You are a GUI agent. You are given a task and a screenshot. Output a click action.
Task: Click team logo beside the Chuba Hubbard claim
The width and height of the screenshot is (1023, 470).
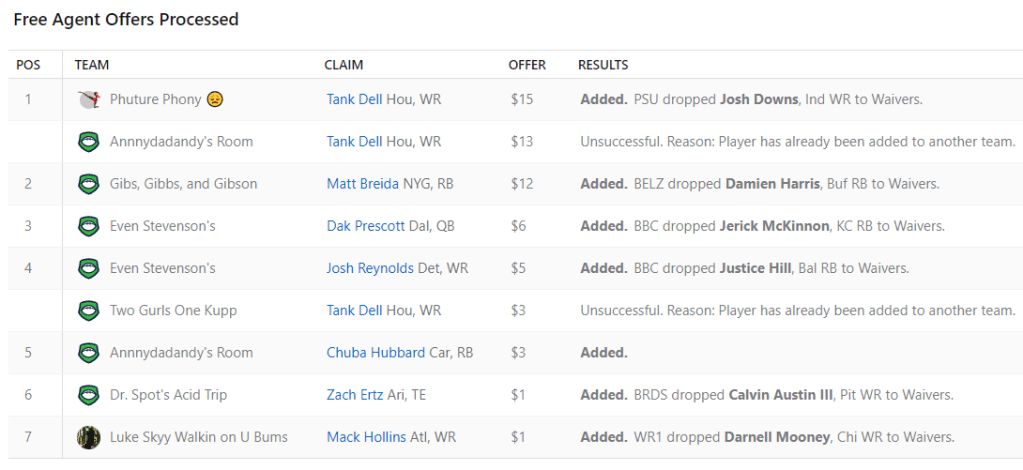click(x=88, y=353)
